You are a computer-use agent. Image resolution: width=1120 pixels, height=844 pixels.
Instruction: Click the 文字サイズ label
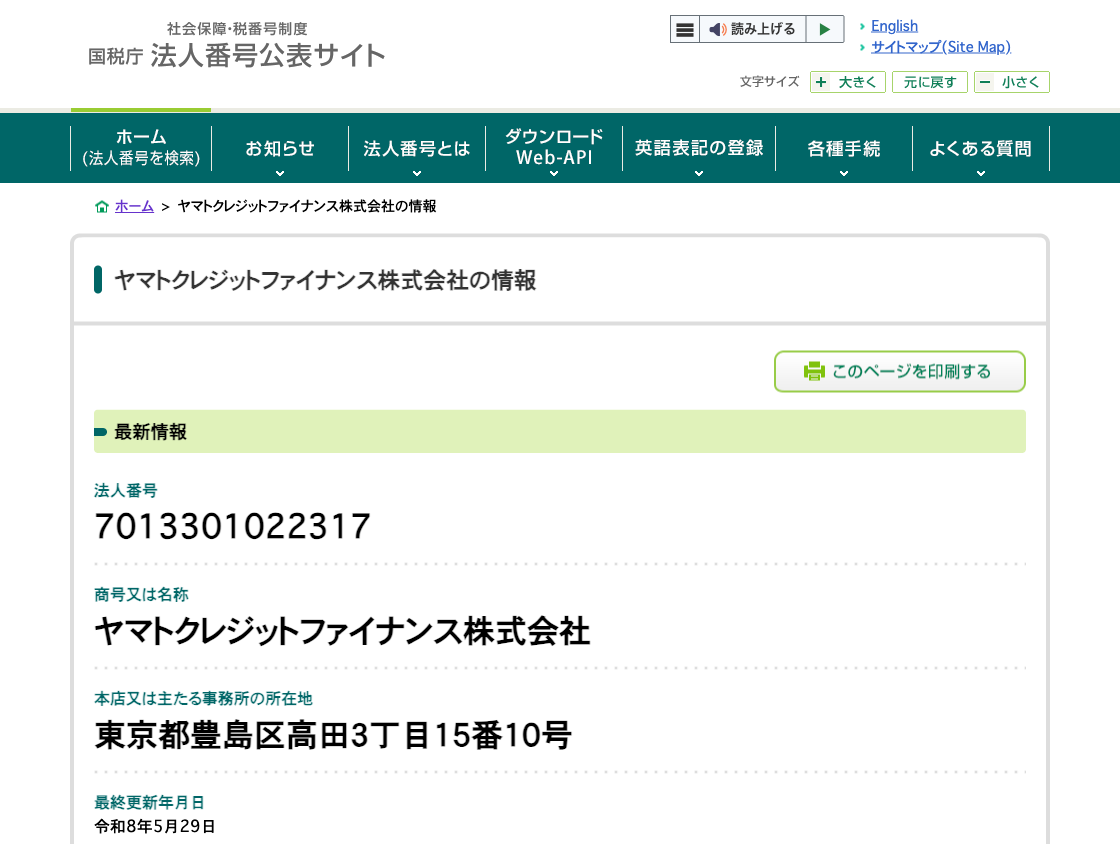pyautogui.click(x=769, y=81)
